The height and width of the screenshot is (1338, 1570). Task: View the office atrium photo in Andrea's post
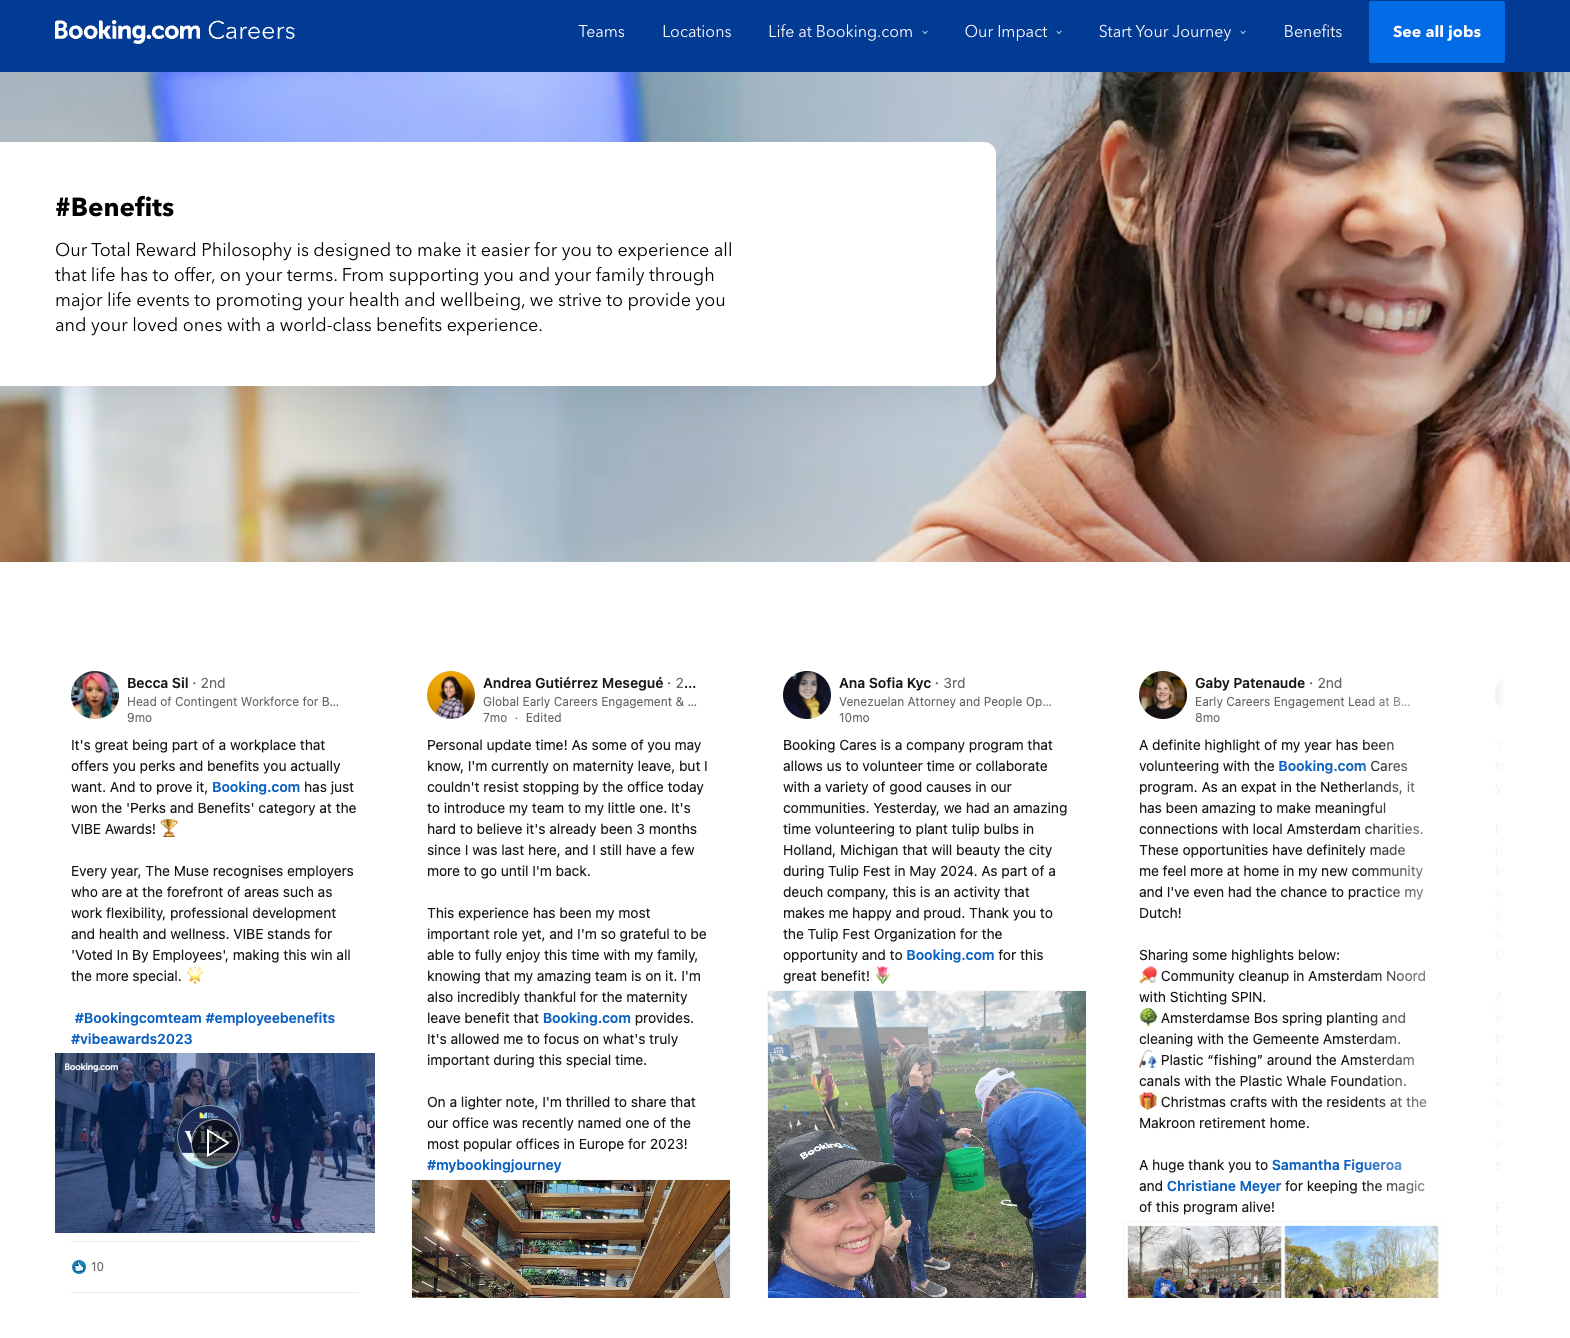(570, 1238)
